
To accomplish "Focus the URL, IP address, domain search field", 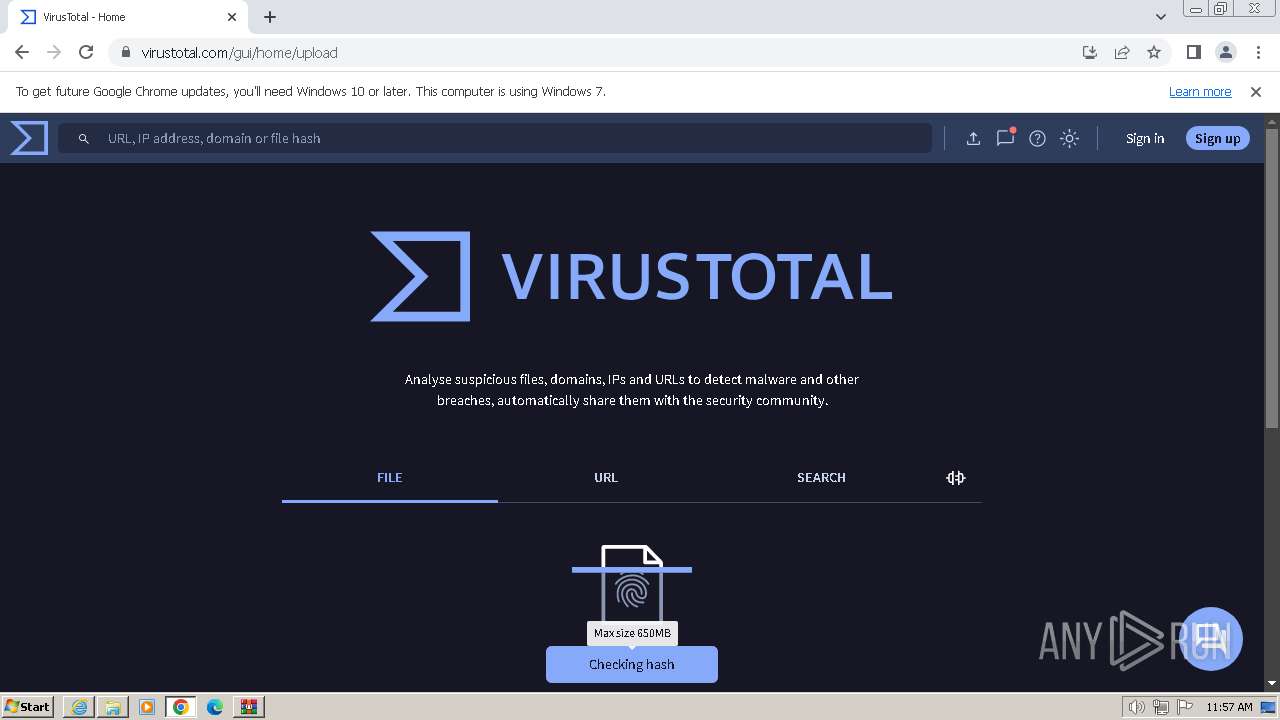I will click(494, 138).
